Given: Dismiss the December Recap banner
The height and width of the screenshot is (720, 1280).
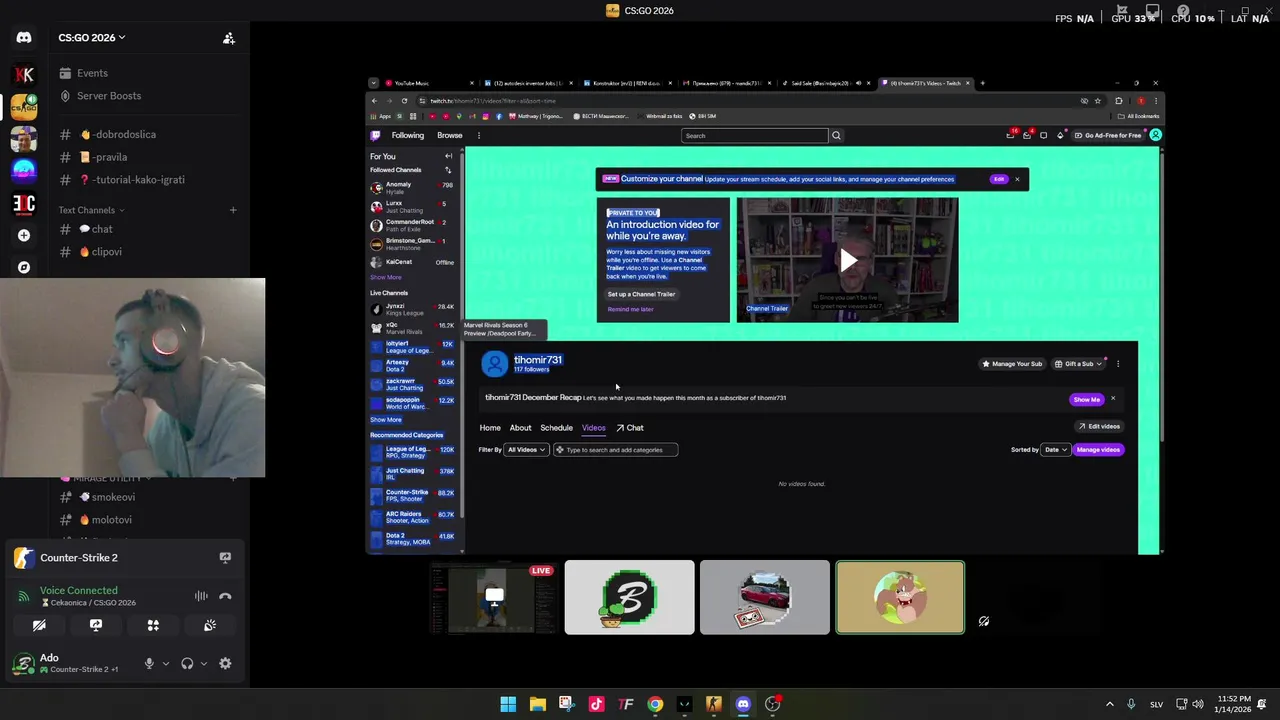Looking at the screenshot, I should pos(1113,399).
